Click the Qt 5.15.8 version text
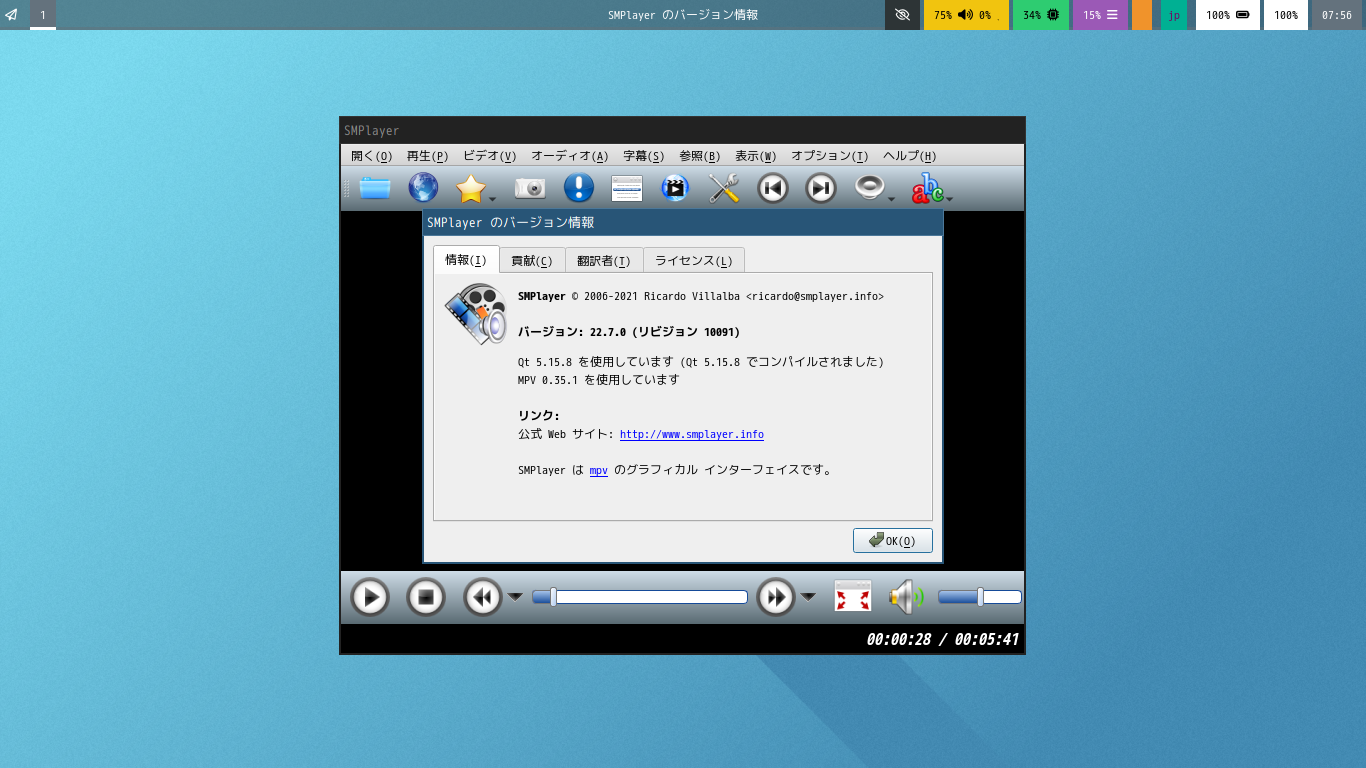 tap(701, 362)
